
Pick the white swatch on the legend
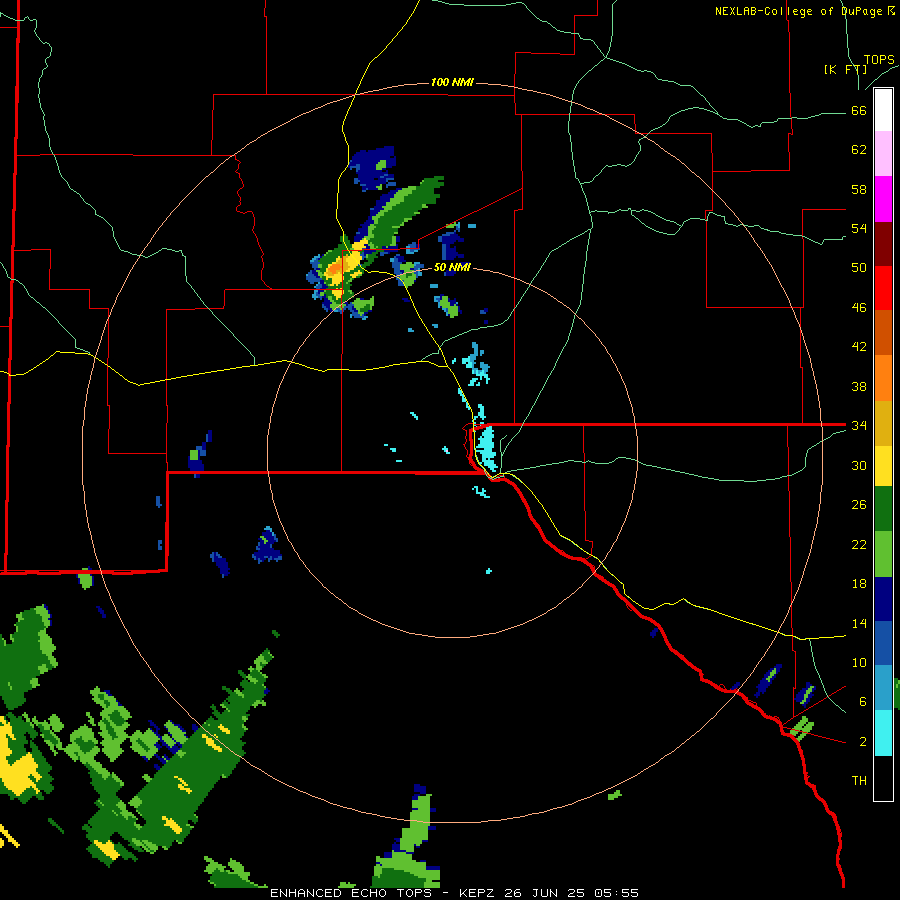pos(883,110)
